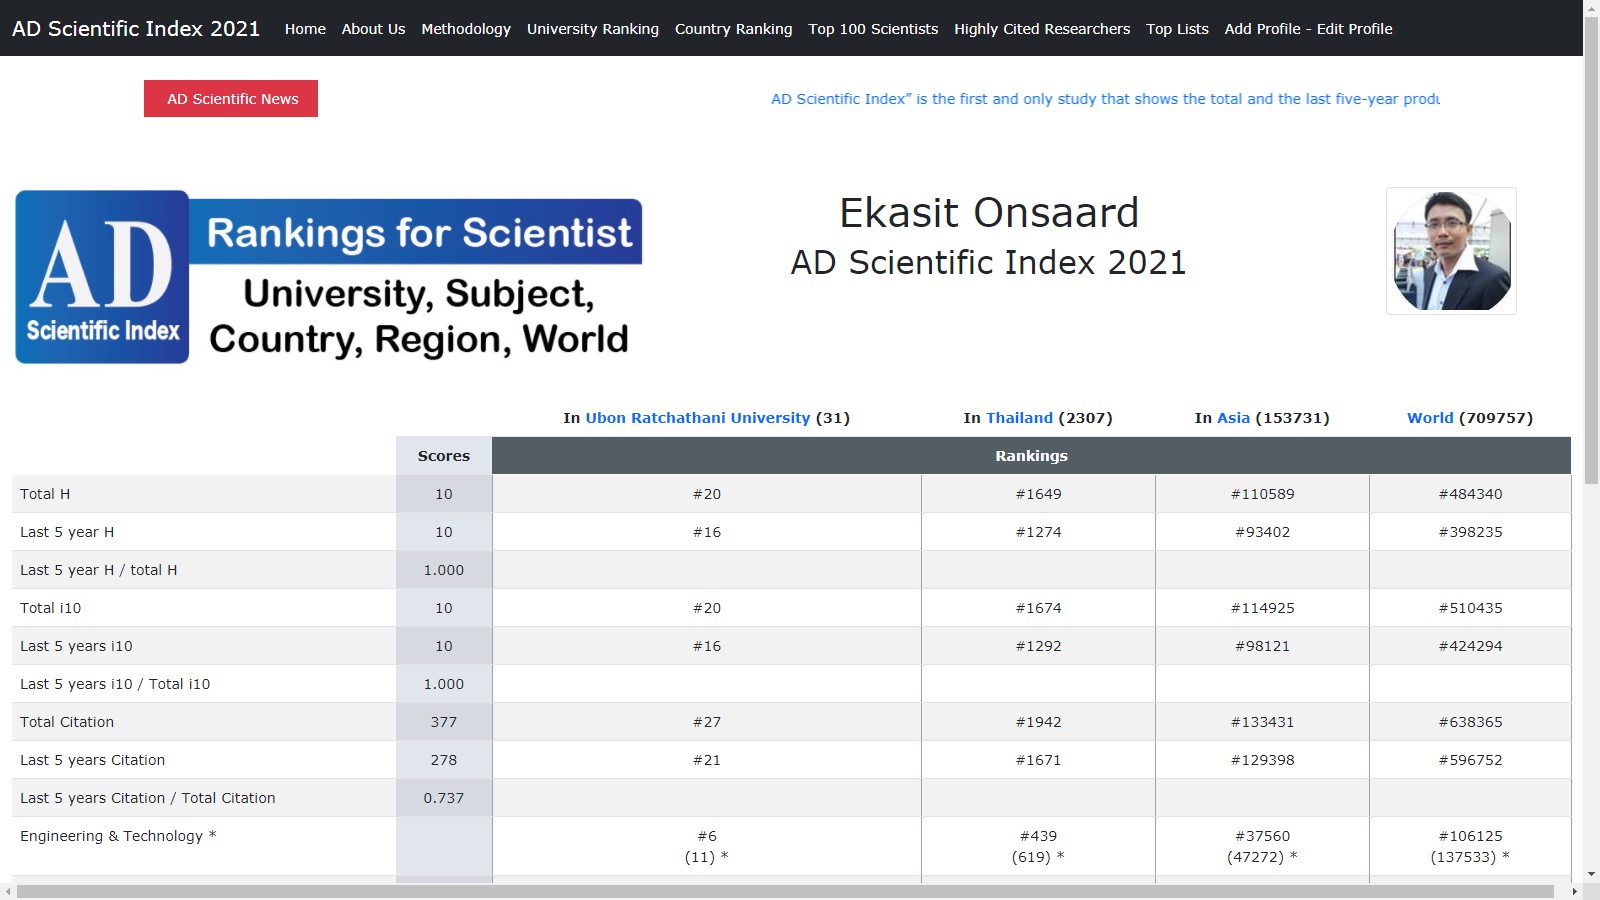Click Last 5 years Citation Thailand rank #1671
1600x900 pixels.
pos(1038,760)
